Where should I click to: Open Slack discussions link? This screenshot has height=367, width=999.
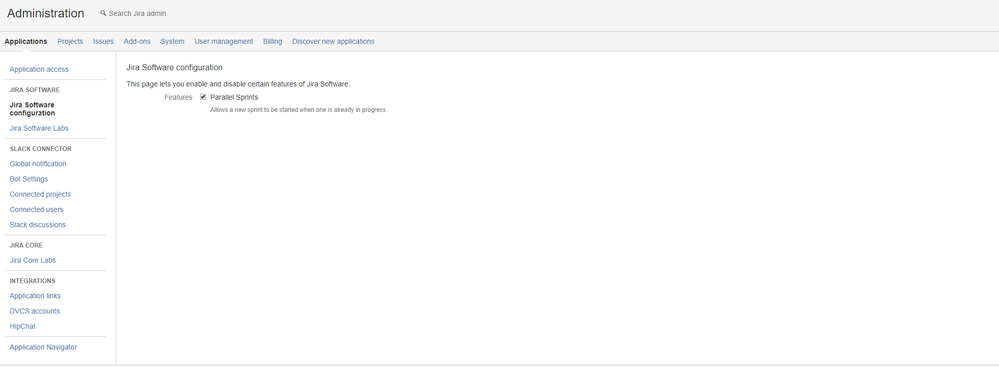tap(38, 225)
